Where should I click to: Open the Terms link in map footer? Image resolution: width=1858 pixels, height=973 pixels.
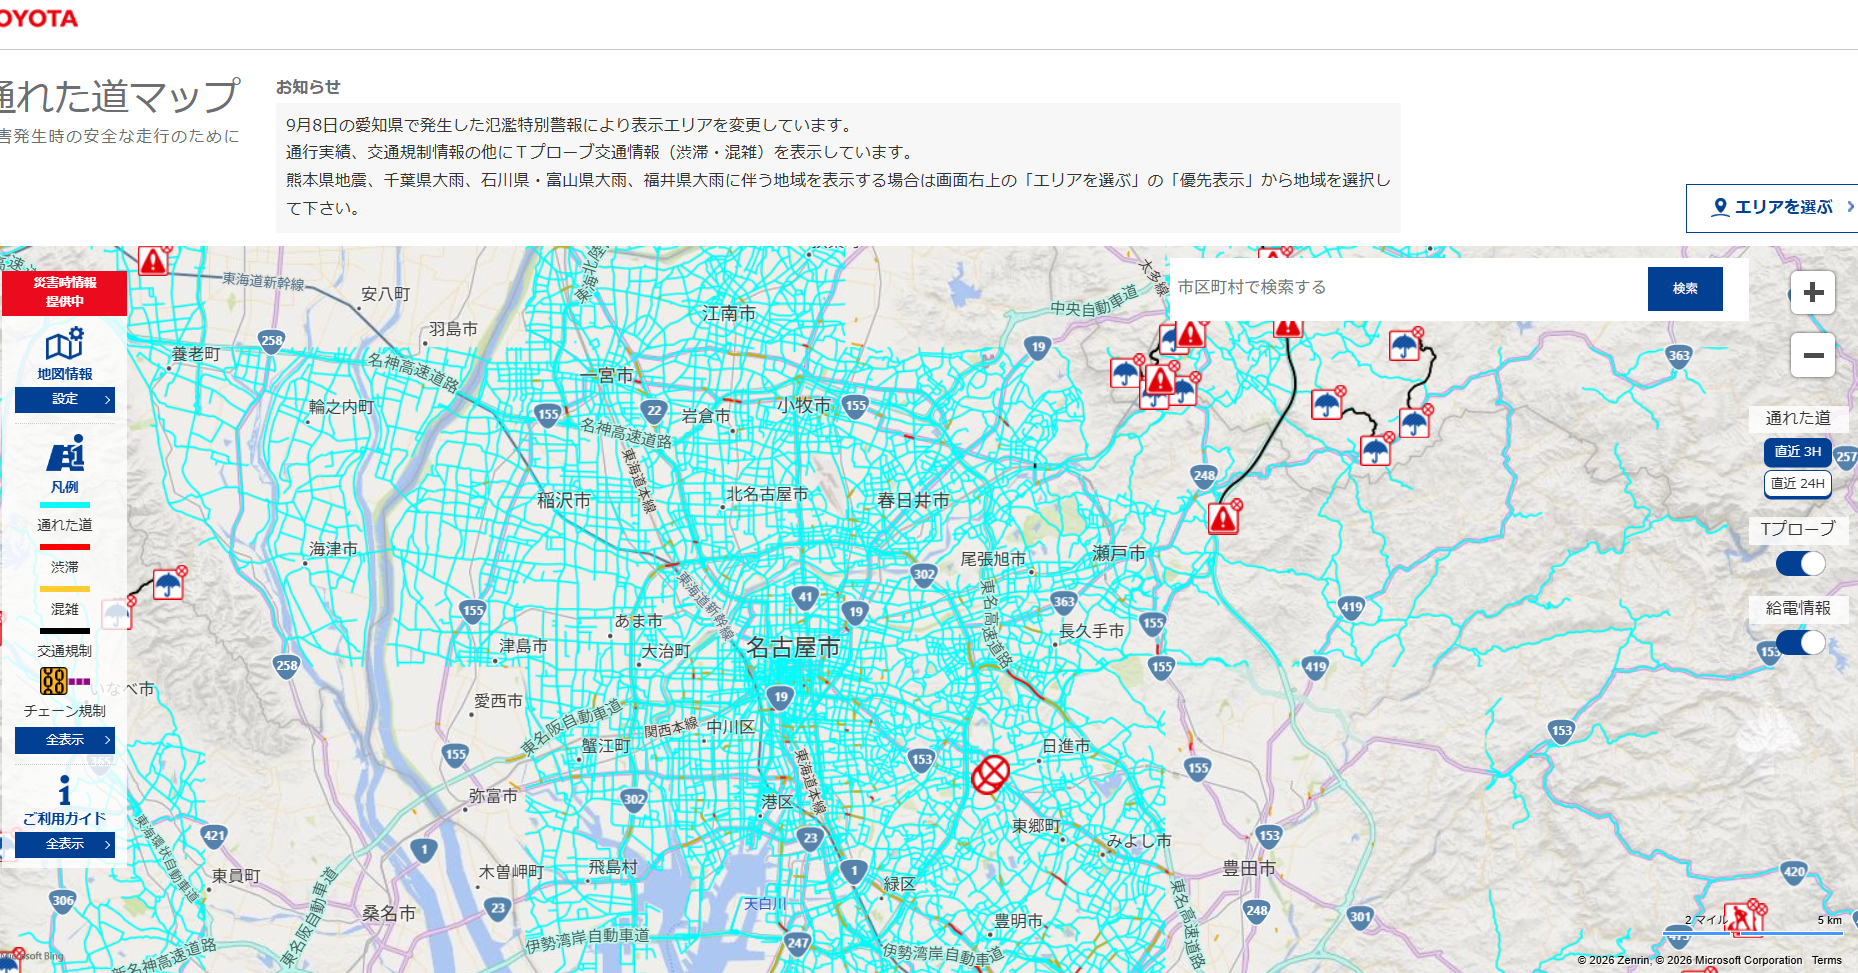pos(1826,960)
